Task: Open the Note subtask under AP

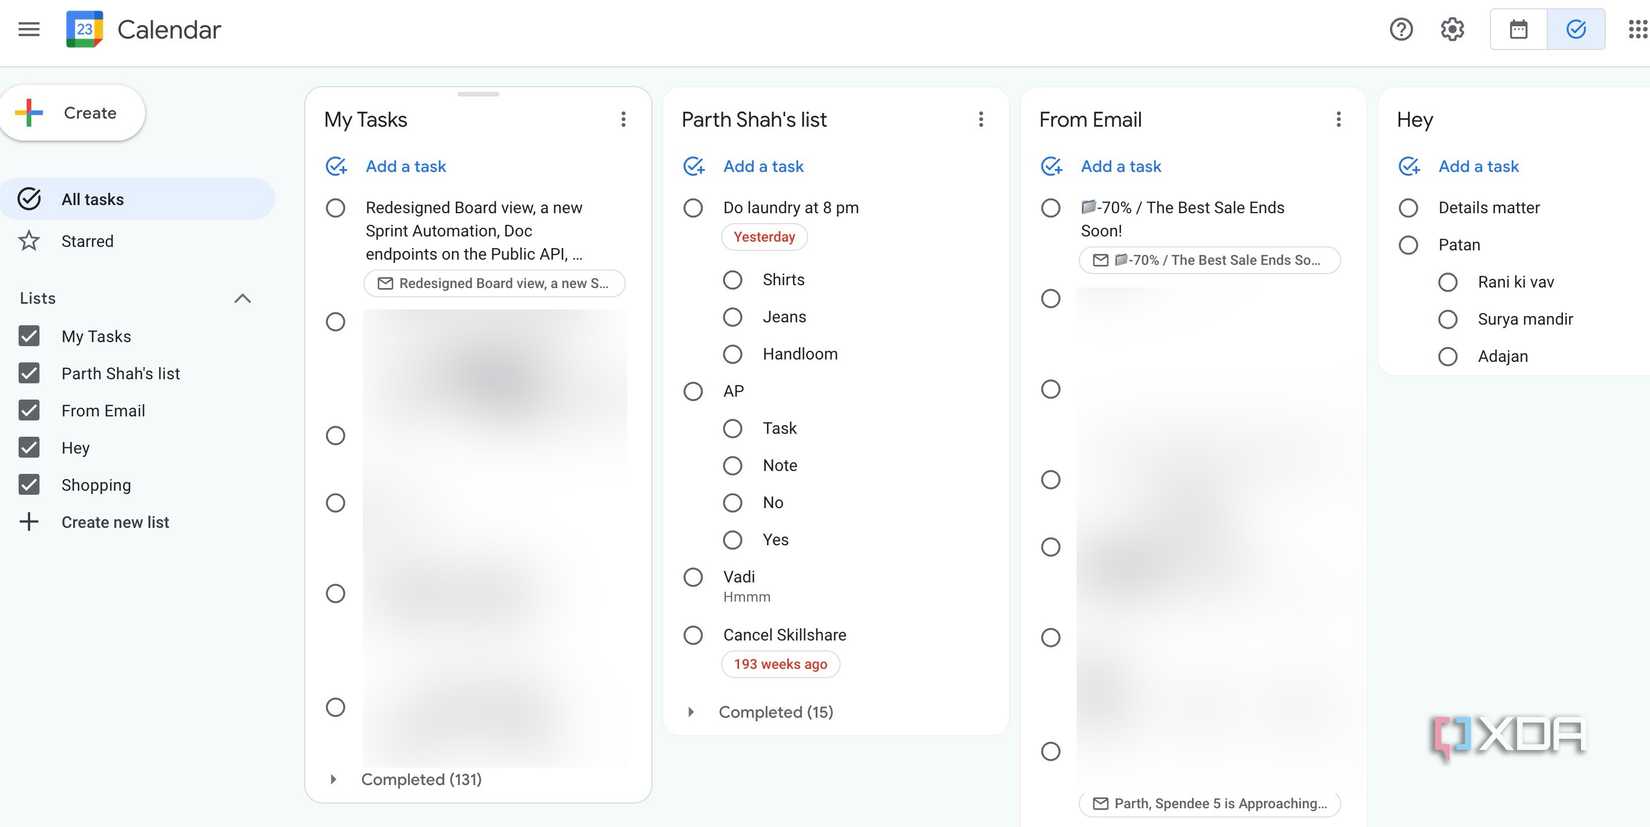Action: pyautogui.click(x=780, y=465)
